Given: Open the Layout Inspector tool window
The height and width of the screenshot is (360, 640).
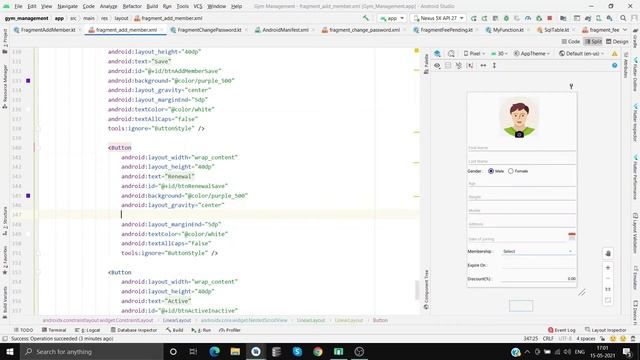Looking at the screenshot, I should coord(605,330).
